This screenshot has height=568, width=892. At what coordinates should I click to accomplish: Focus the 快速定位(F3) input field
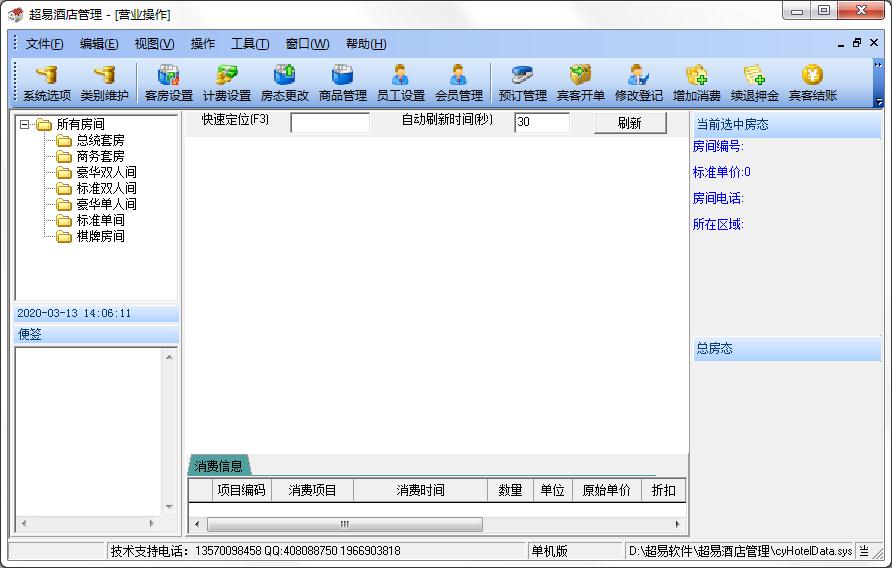point(330,122)
